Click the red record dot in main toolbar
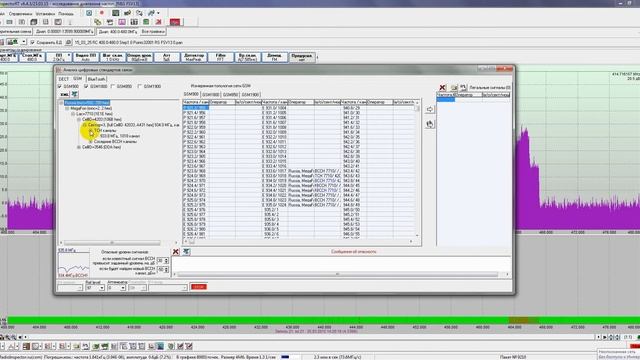The image size is (640, 360). click(102, 13)
